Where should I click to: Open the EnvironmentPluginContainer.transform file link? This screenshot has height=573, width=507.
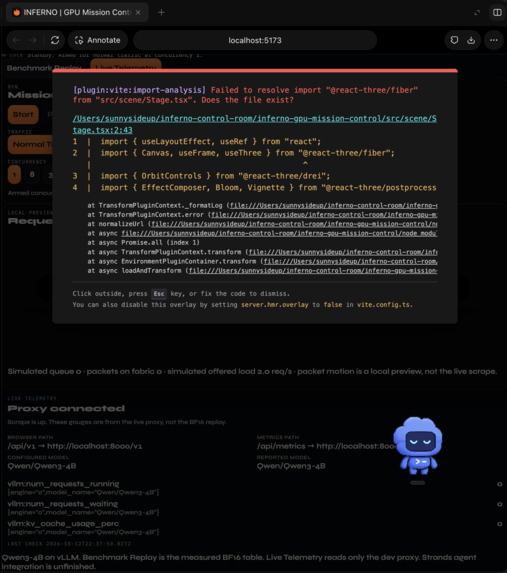pyautogui.click(x=351, y=261)
